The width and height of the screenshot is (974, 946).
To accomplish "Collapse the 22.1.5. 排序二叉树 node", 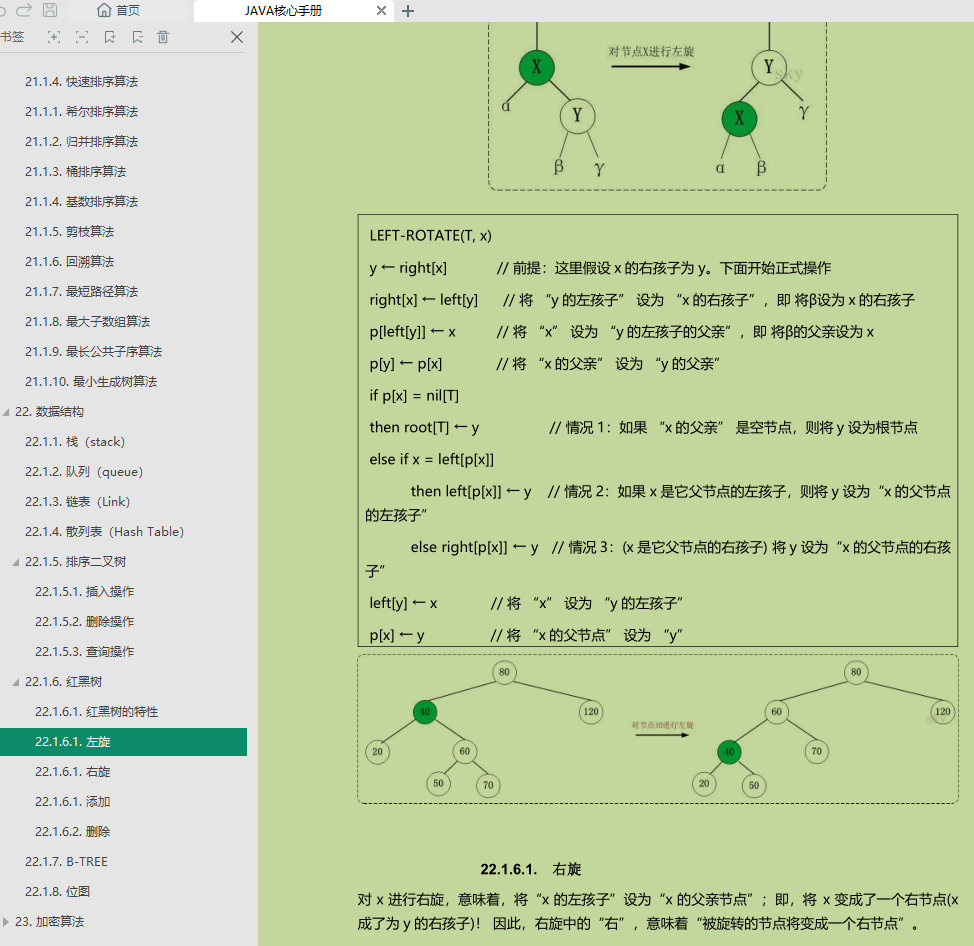I will (16, 562).
